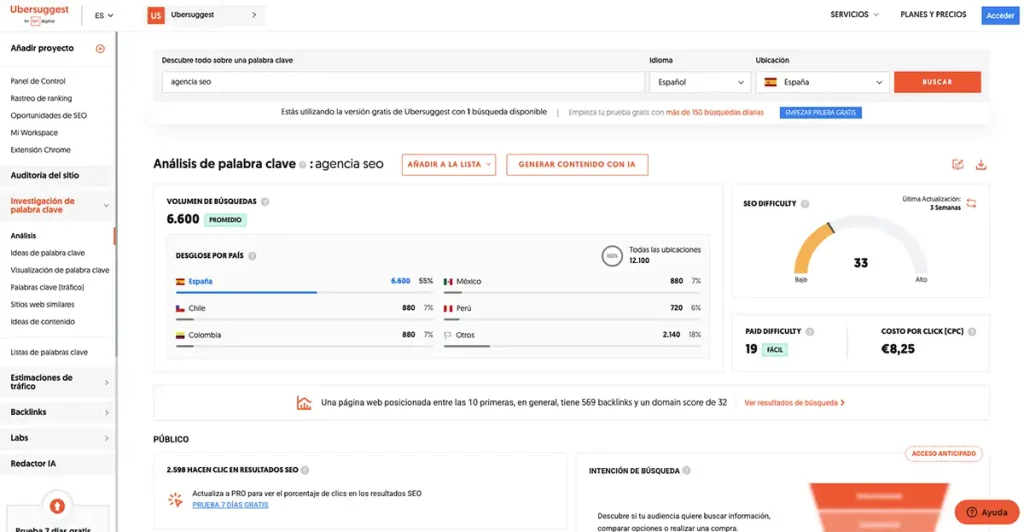Image resolution: width=1024 pixels, height=532 pixels.
Task: Go to Panel de Control
Action: (38, 81)
